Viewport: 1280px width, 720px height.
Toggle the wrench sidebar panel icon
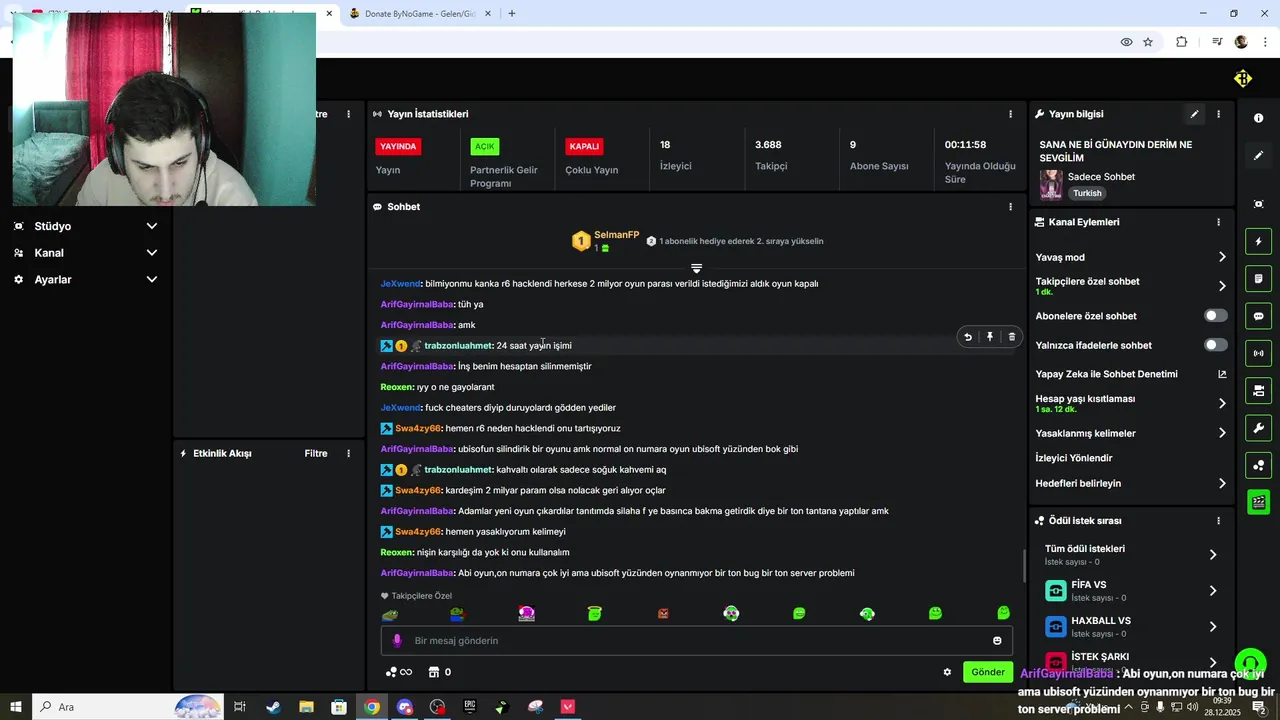pos(1258,428)
